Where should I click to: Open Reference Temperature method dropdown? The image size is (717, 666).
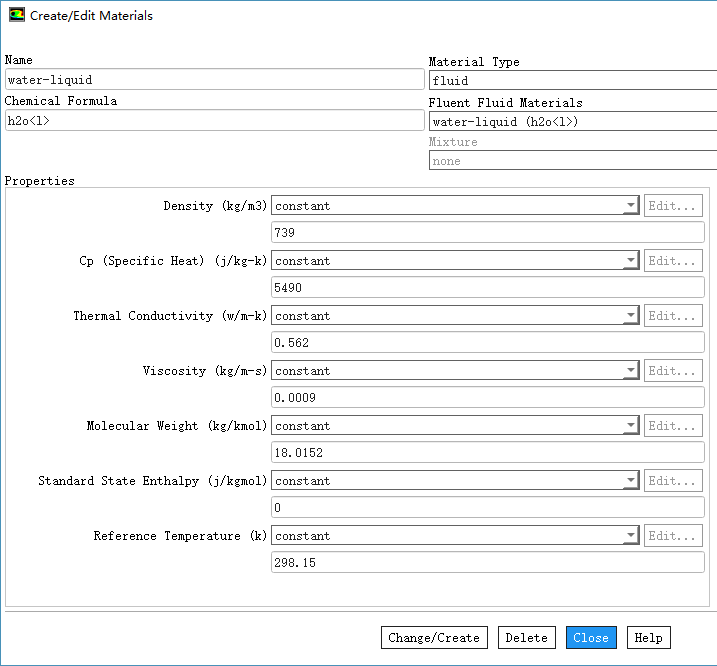pos(455,536)
